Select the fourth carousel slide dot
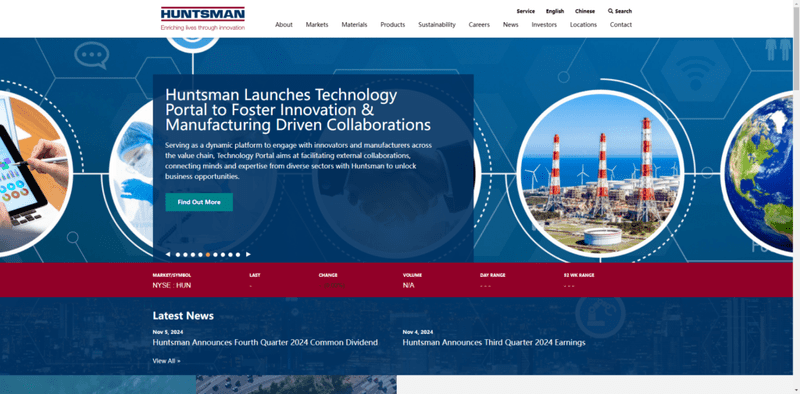The width and height of the screenshot is (800, 394). [201, 254]
